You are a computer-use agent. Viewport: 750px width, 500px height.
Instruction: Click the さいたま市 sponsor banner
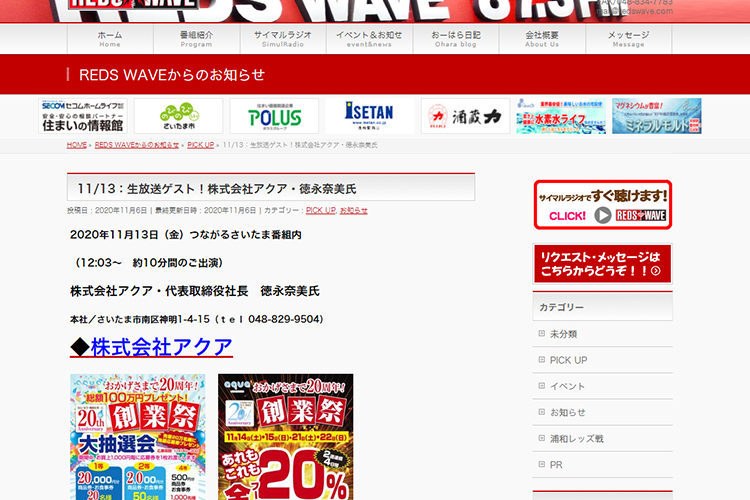point(178,116)
